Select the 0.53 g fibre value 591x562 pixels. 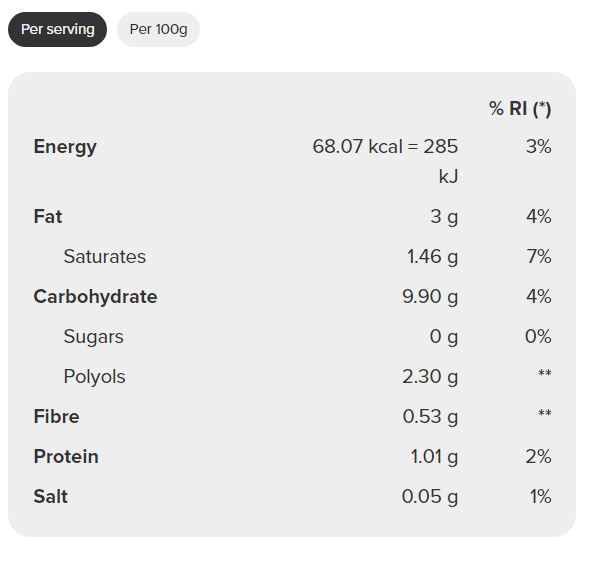point(430,417)
